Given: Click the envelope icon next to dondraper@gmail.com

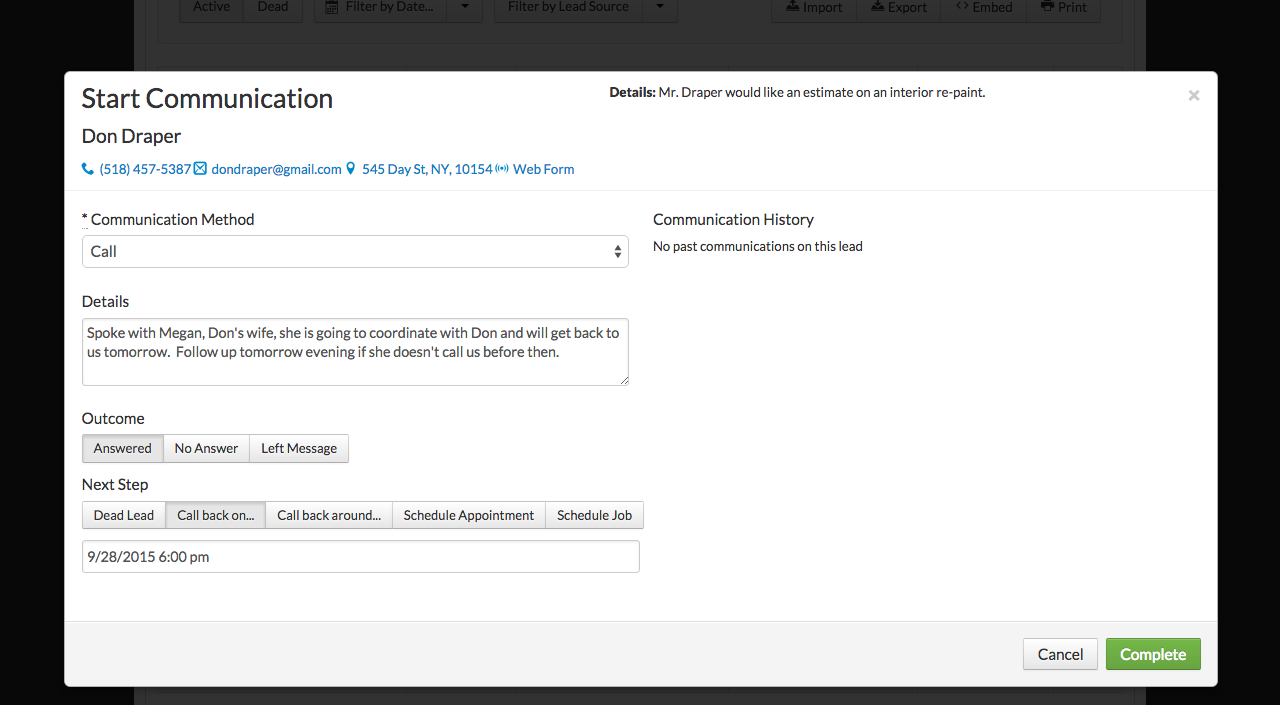Looking at the screenshot, I should point(200,169).
